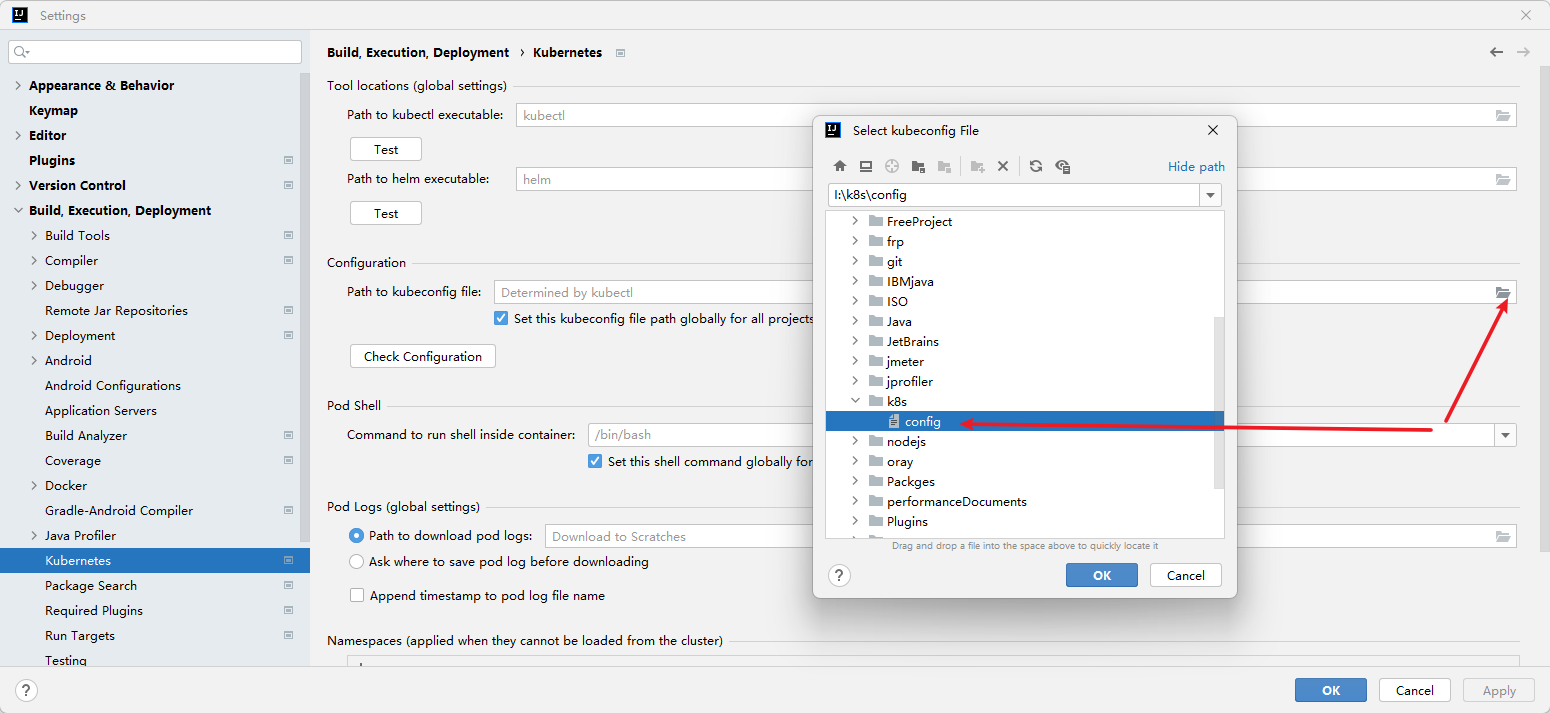Select Docker in the settings tree
1550x713 pixels.
click(x=66, y=485)
